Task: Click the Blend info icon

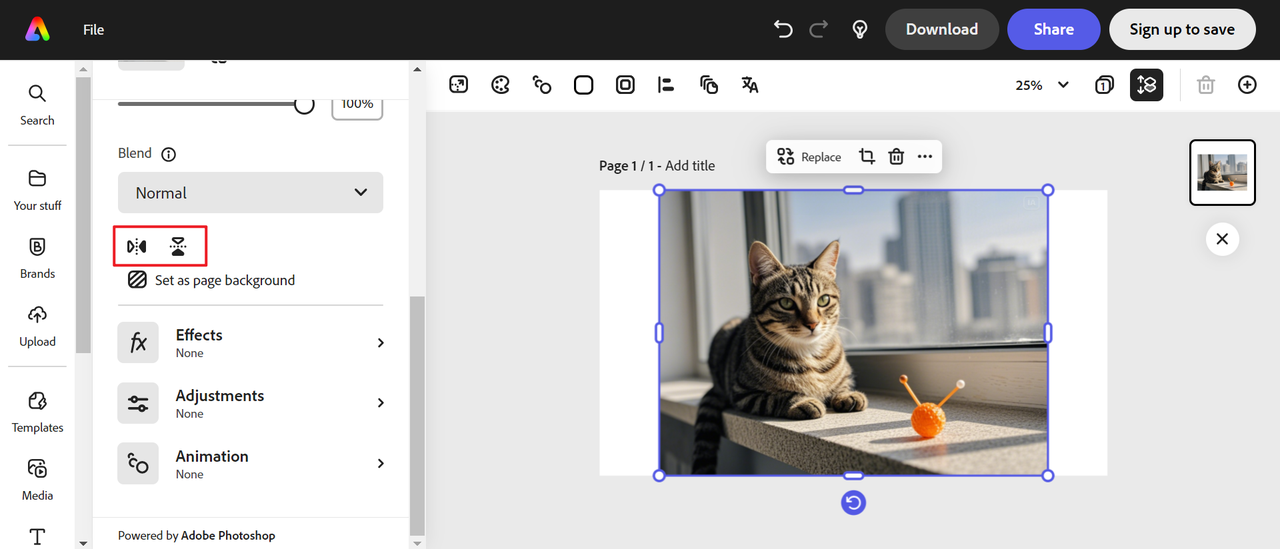Action: [169, 154]
